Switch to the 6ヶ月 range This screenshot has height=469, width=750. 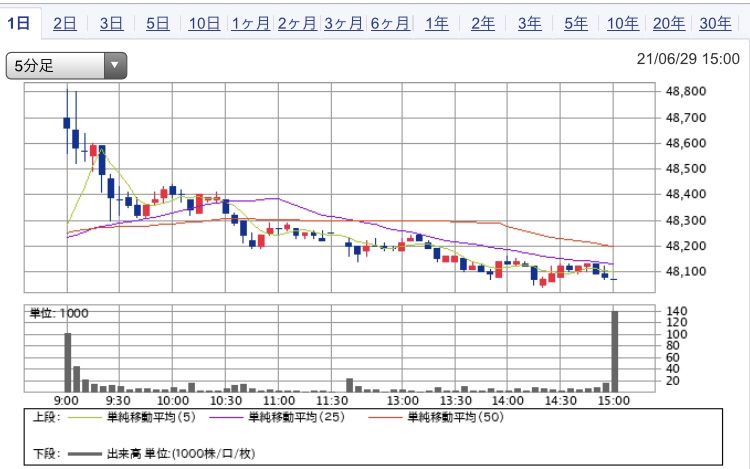(x=389, y=23)
